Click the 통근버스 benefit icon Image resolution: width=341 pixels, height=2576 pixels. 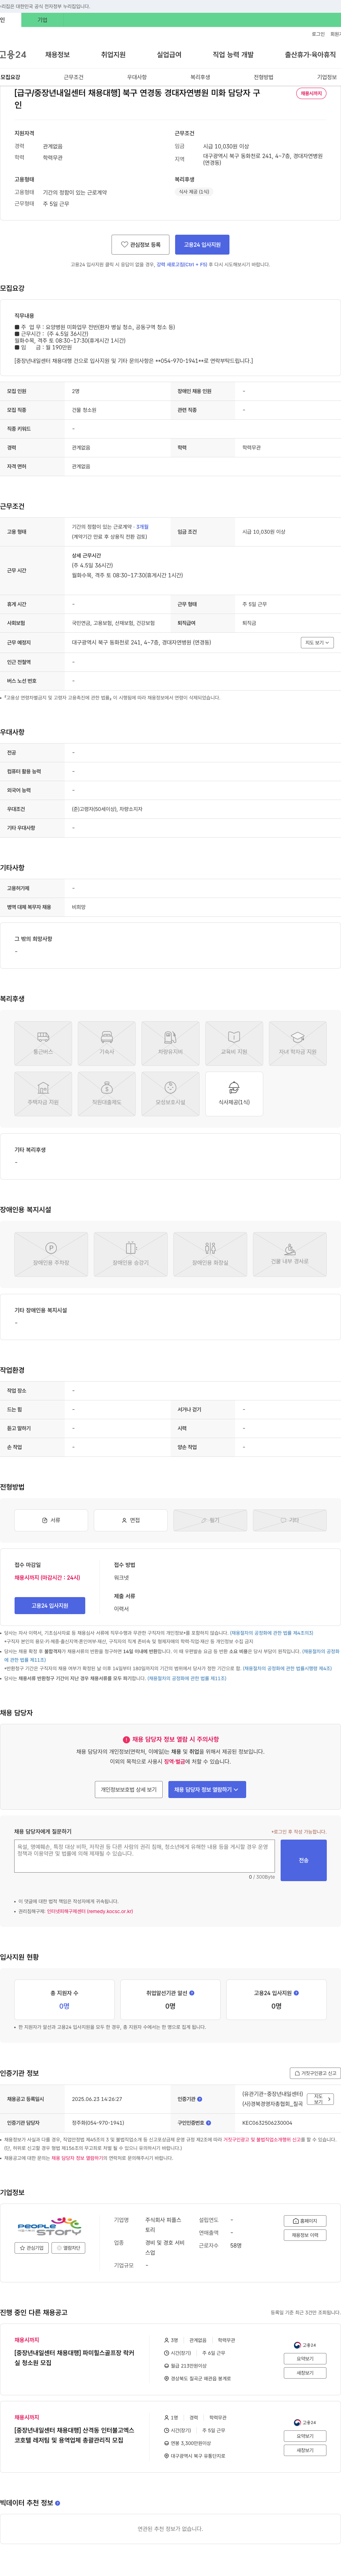[43, 1043]
